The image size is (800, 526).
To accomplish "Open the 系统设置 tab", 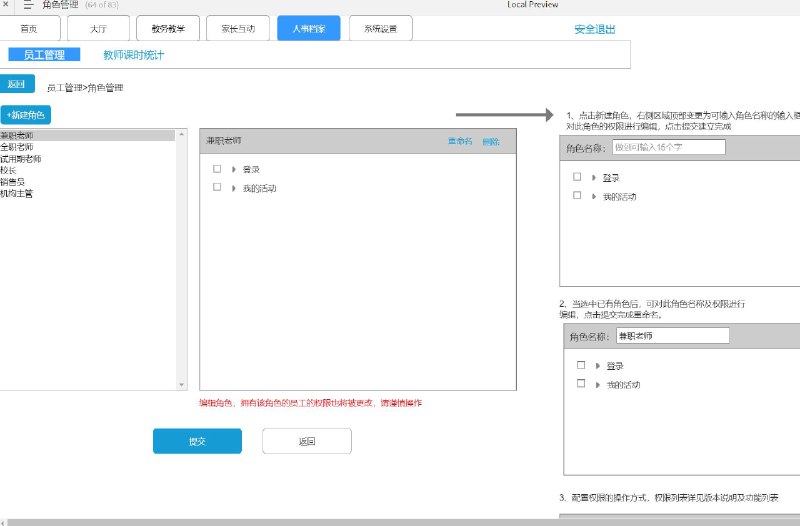I will pos(381,29).
